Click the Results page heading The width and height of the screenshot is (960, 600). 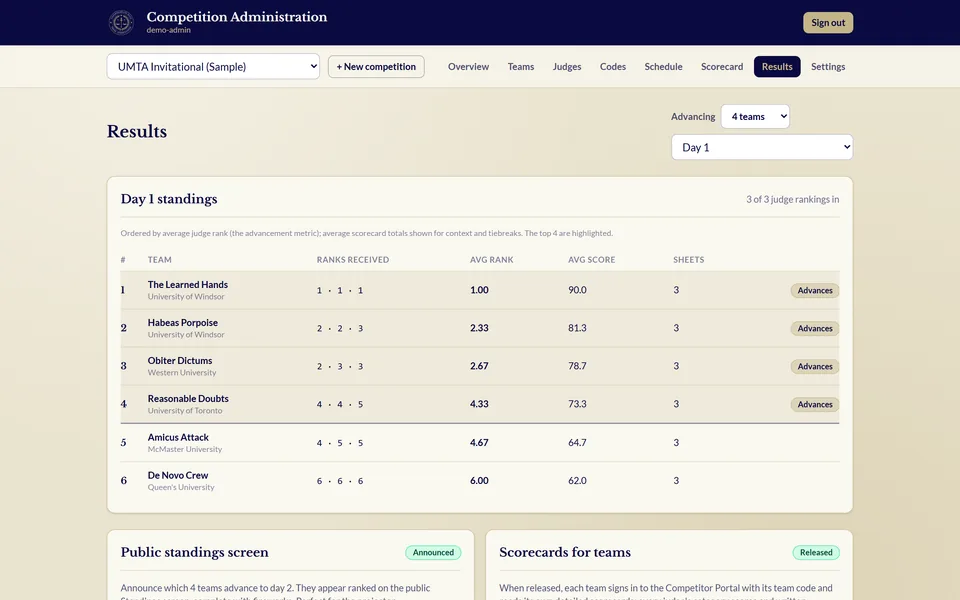pos(137,132)
